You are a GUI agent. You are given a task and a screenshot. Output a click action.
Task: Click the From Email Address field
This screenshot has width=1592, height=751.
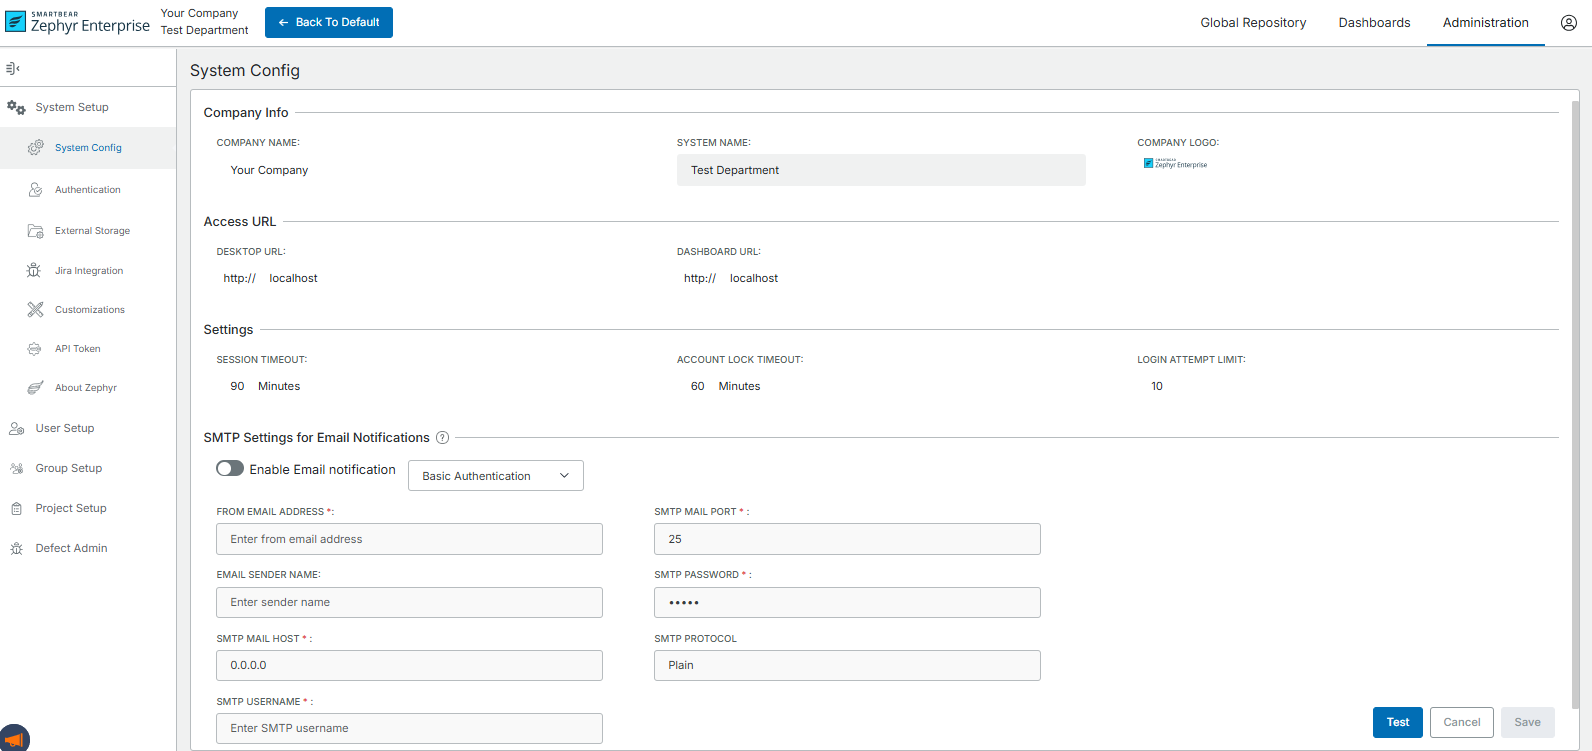pyautogui.click(x=409, y=539)
